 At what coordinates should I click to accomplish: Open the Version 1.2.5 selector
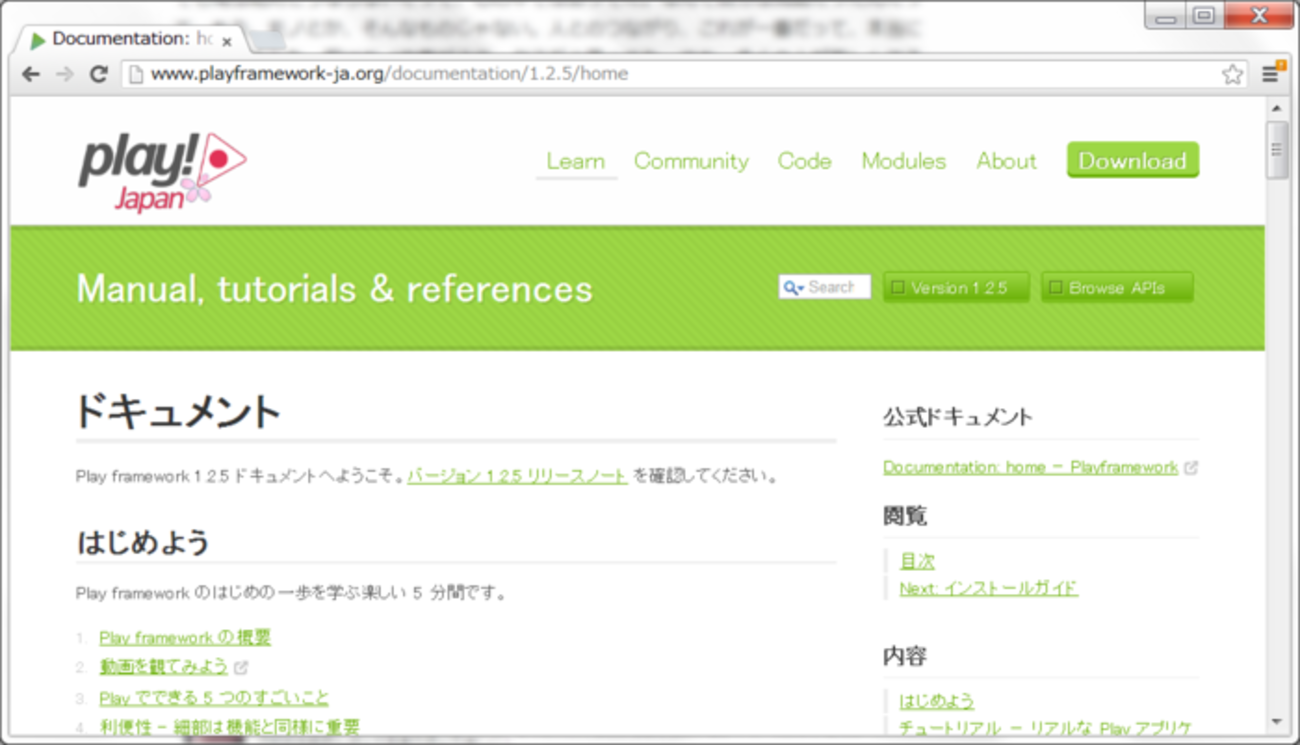coord(956,288)
